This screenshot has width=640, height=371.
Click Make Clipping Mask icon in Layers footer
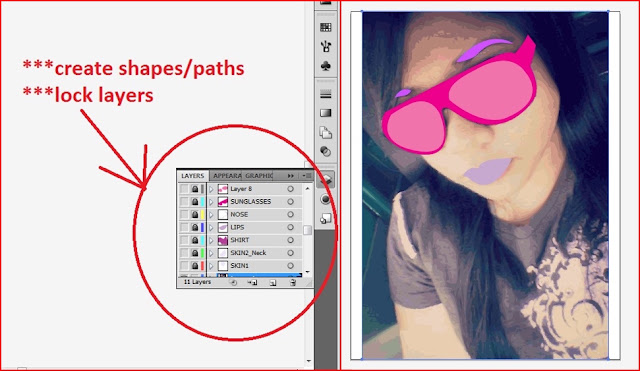pyautogui.click(x=233, y=282)
